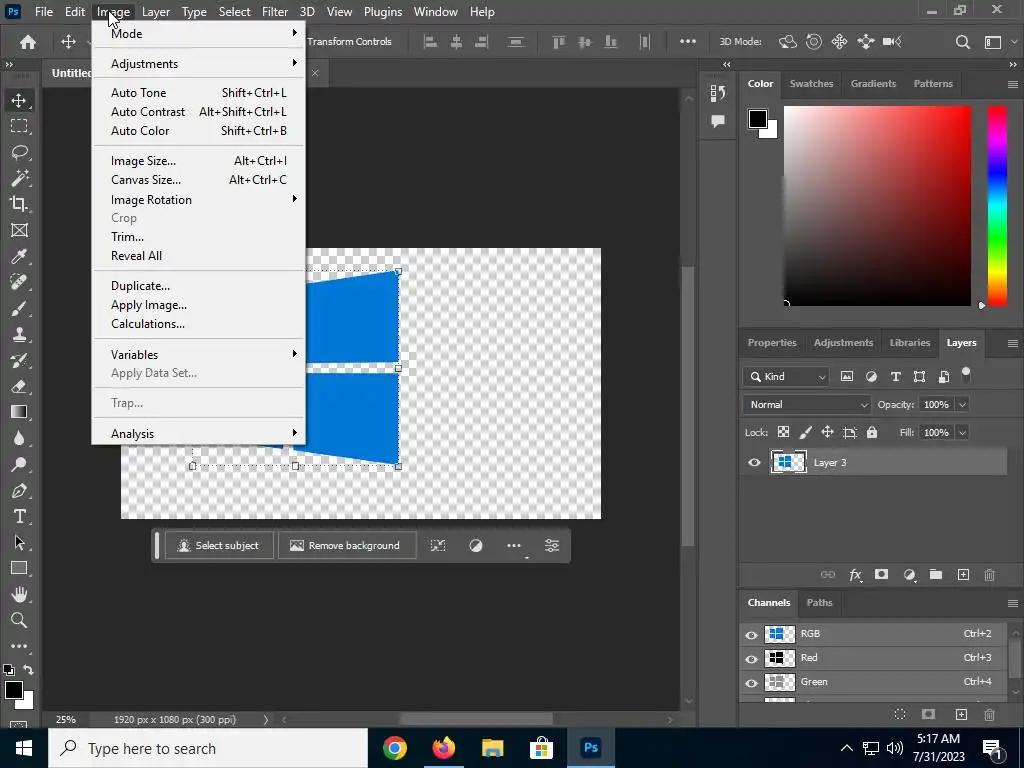Choose Canvas Size from the menu
Screen dimensions: 1024x768
pos(199,180)
